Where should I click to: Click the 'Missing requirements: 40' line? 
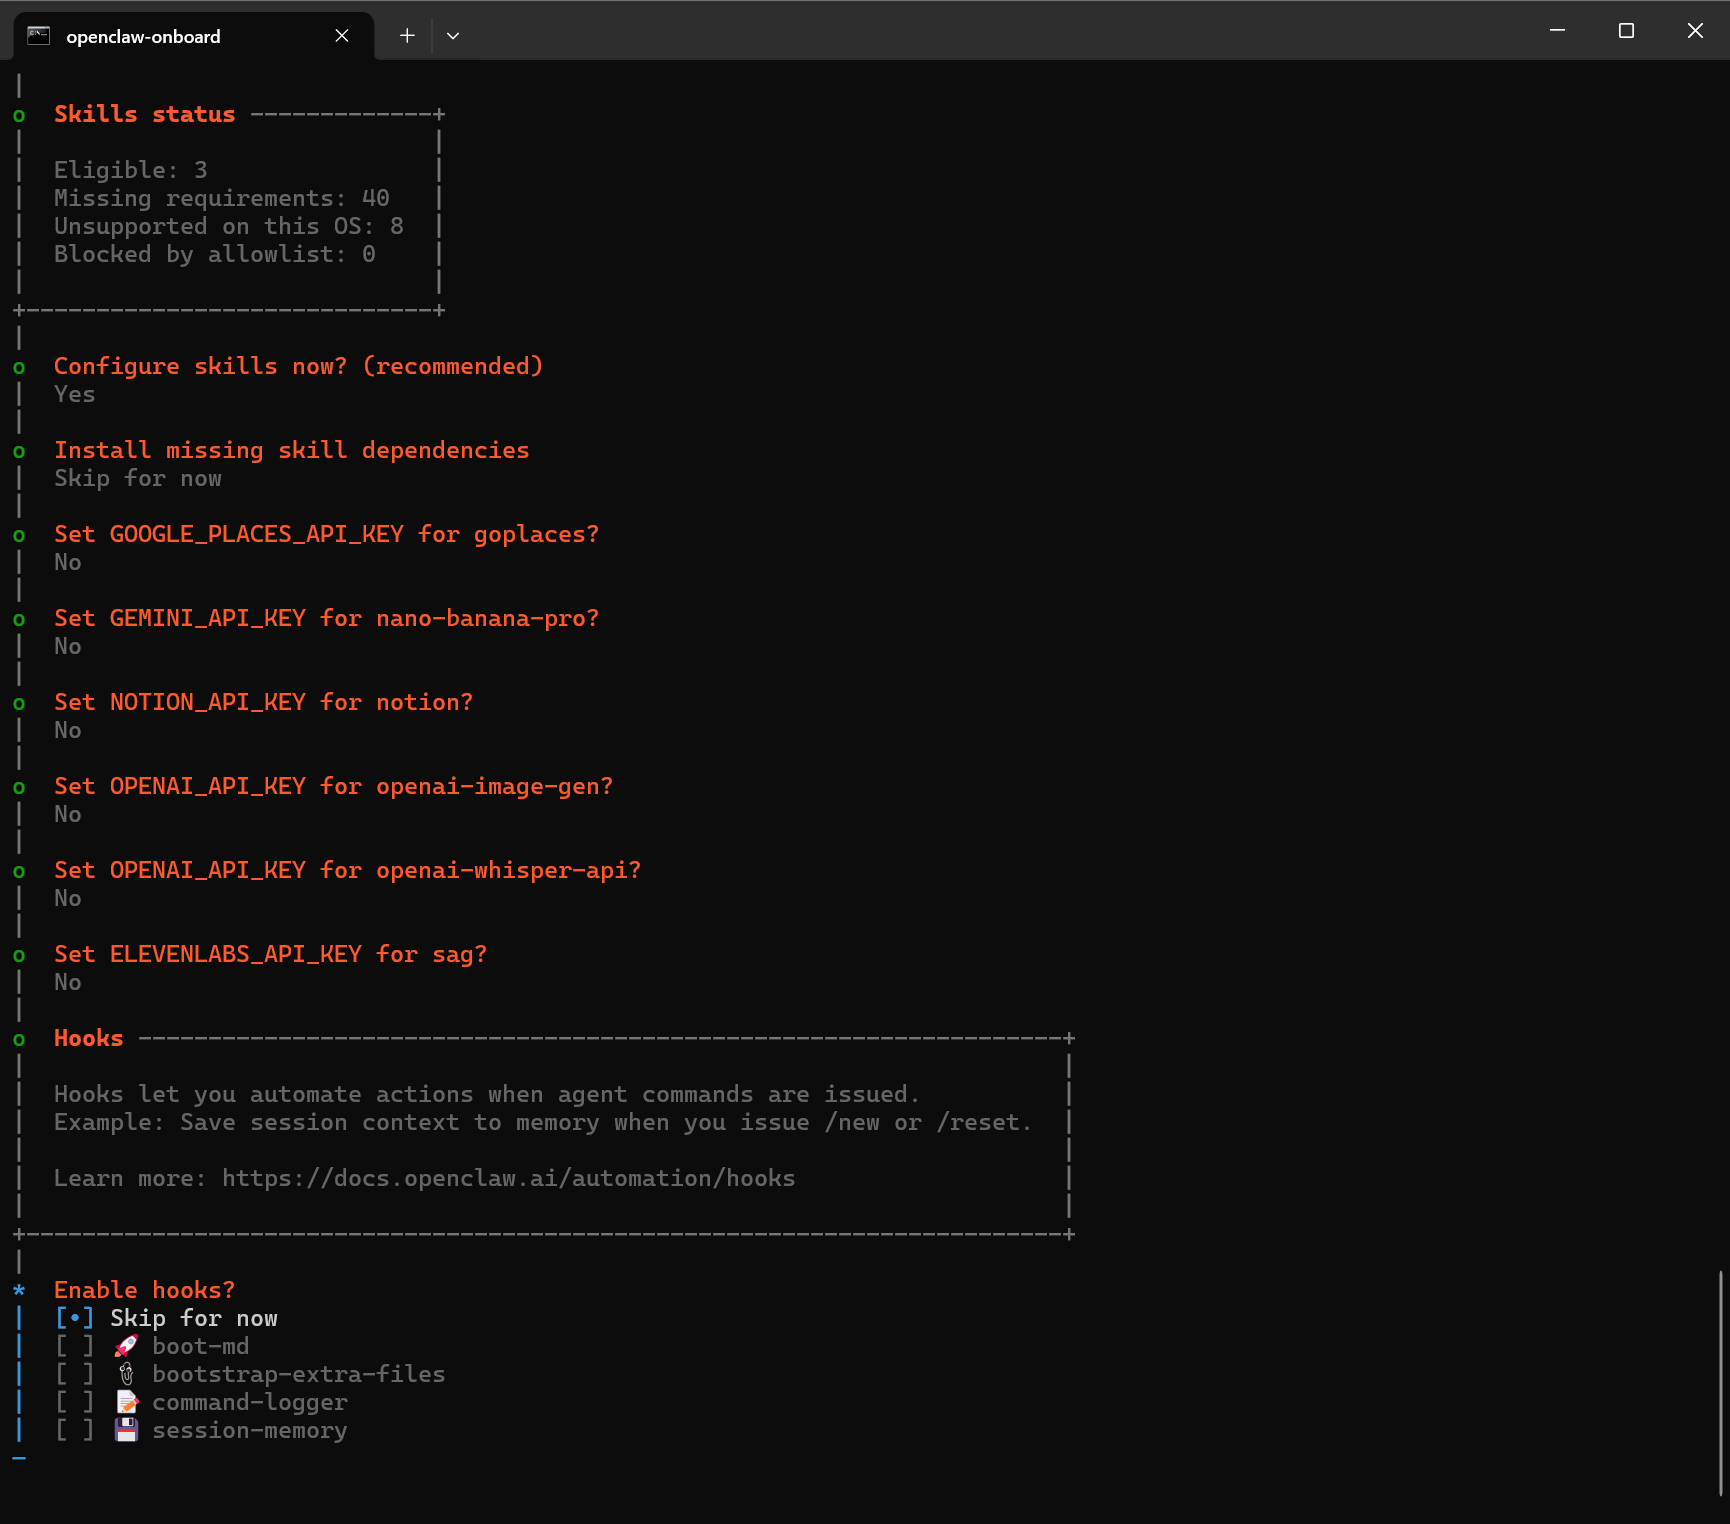pos(222,198)
